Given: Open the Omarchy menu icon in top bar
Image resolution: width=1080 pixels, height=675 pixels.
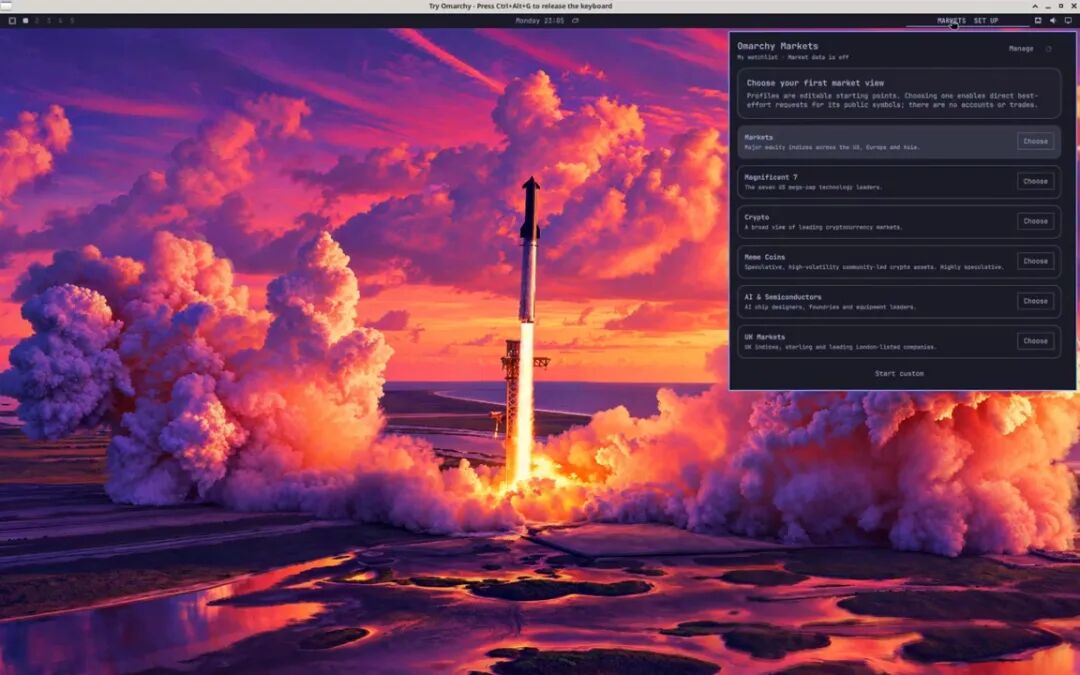Looking at the screenshot, I should pos(12,21).
